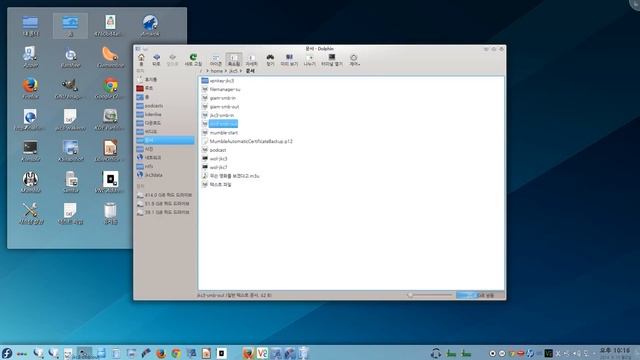Select 비디오 (Videos) in Places sidebar
The height and width of the screenshot is (360, 640).
click(165, 131)
